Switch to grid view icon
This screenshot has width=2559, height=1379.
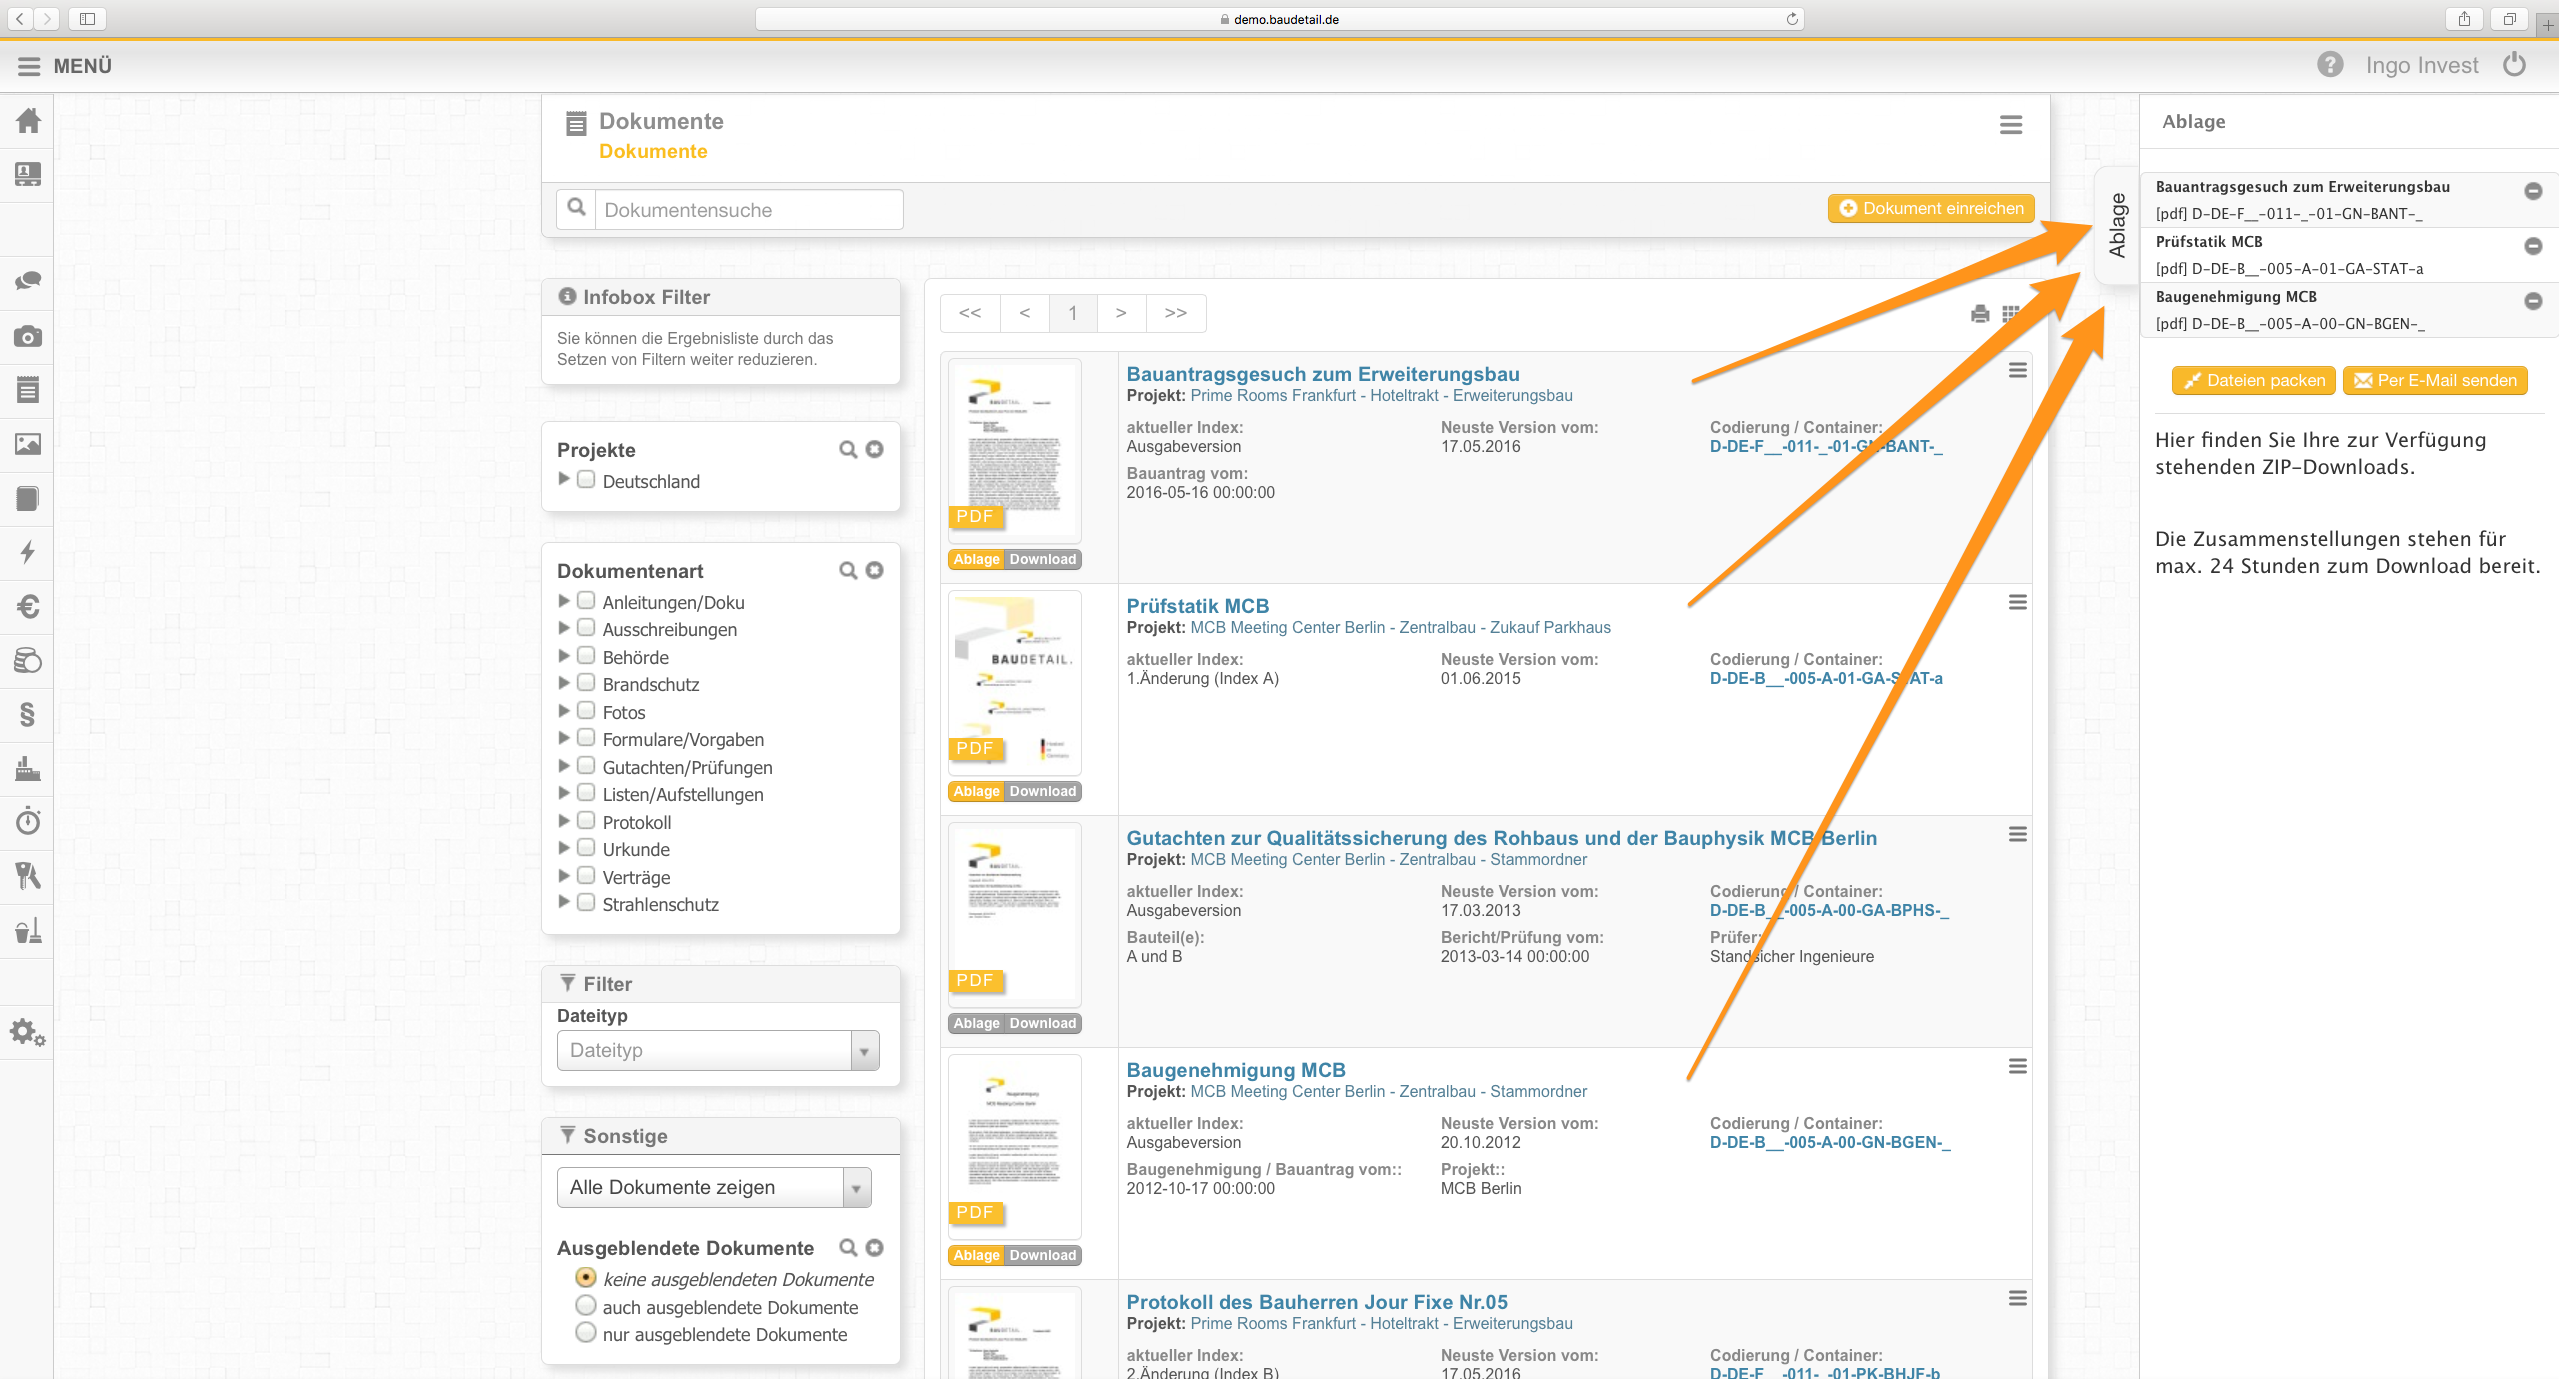coord(2010,314)
